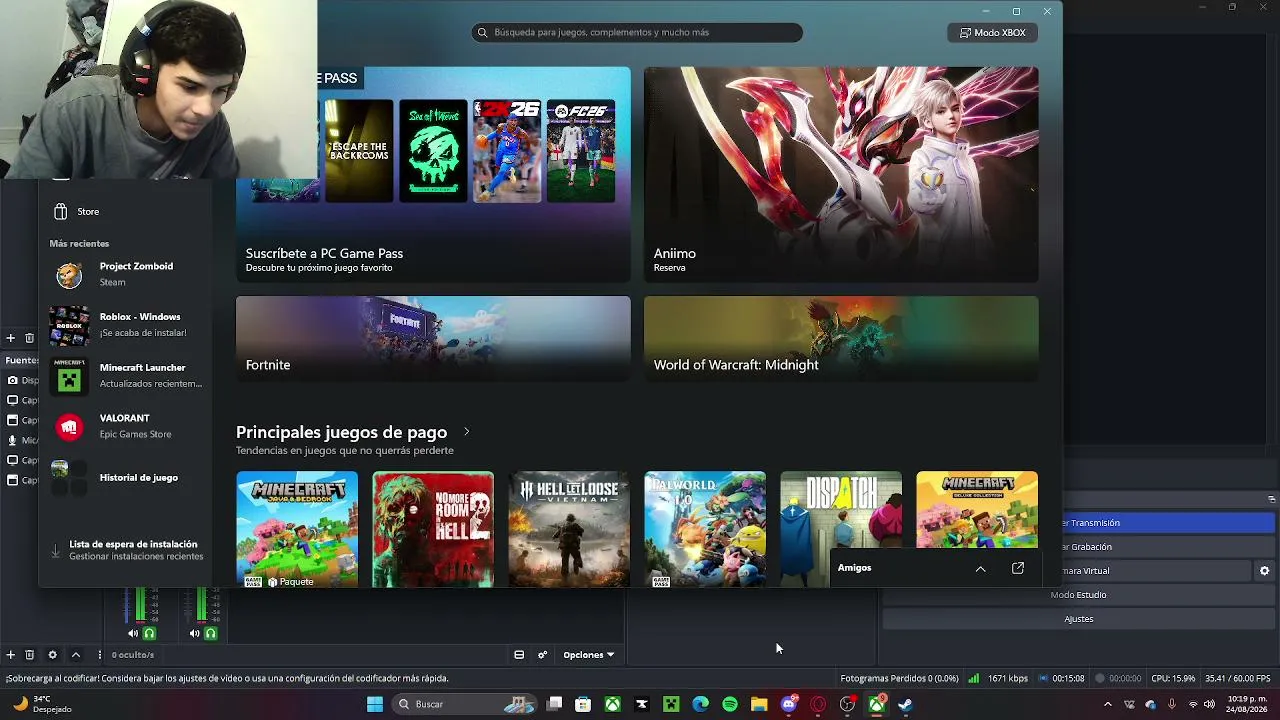
Task: Open OBS Ajustes
Action: [x=1078, y=619]
